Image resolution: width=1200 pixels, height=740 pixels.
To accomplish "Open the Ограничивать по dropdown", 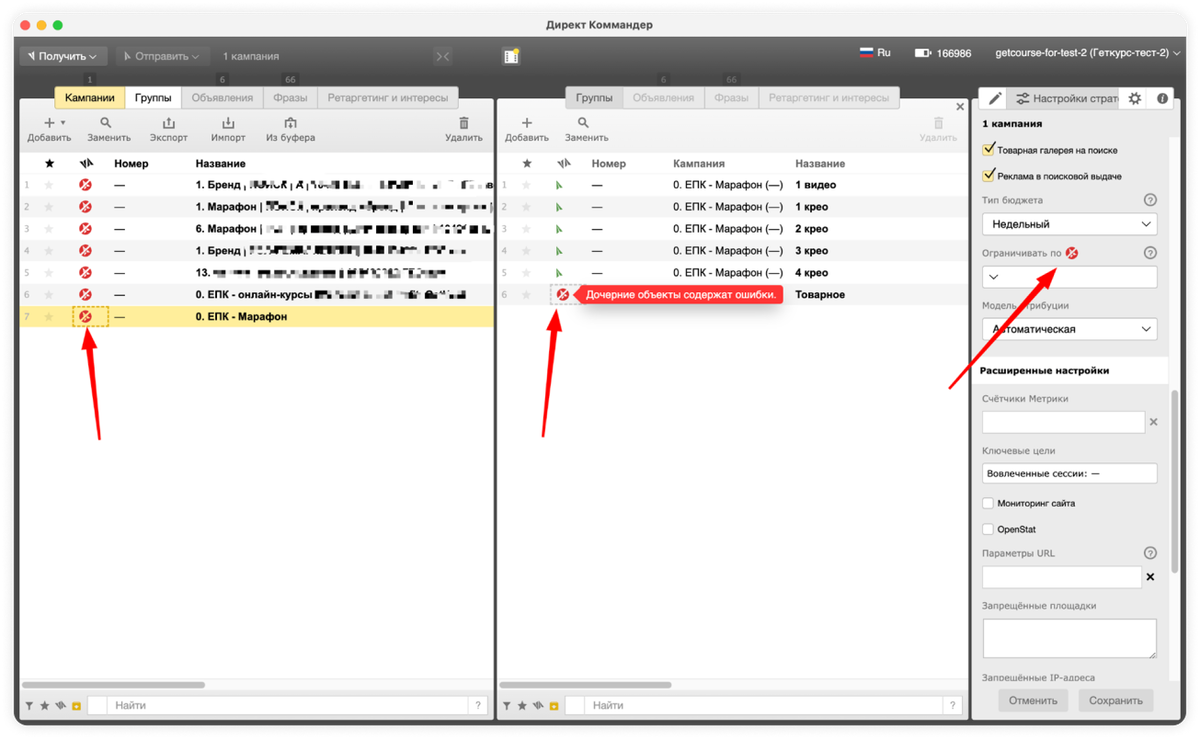I will (1069, 277).
